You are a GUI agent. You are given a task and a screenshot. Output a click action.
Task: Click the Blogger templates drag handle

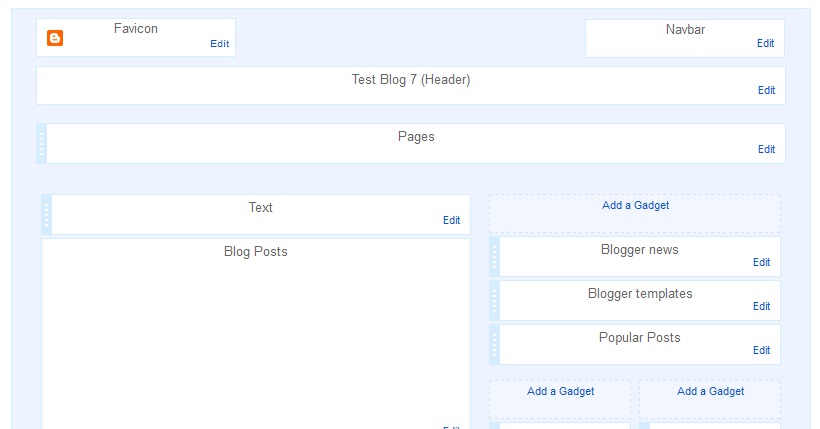coord(494,300)
